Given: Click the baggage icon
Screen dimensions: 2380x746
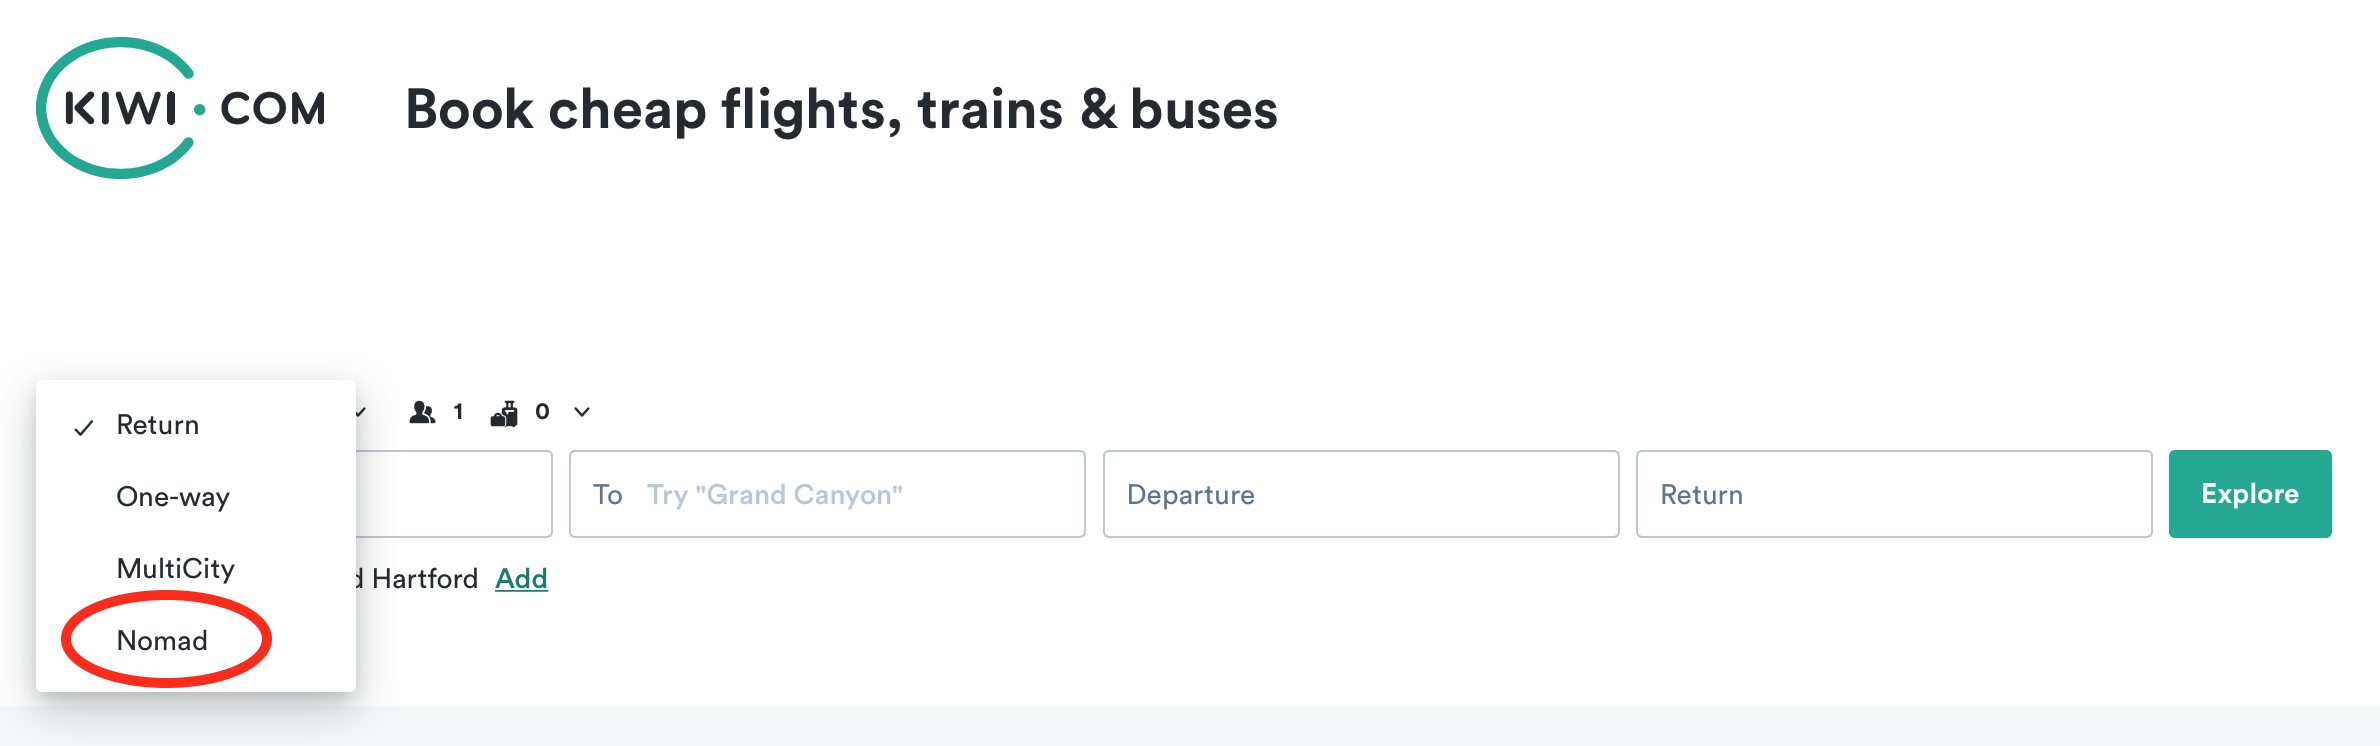Looking at the screenshot, I should (505, 413).
